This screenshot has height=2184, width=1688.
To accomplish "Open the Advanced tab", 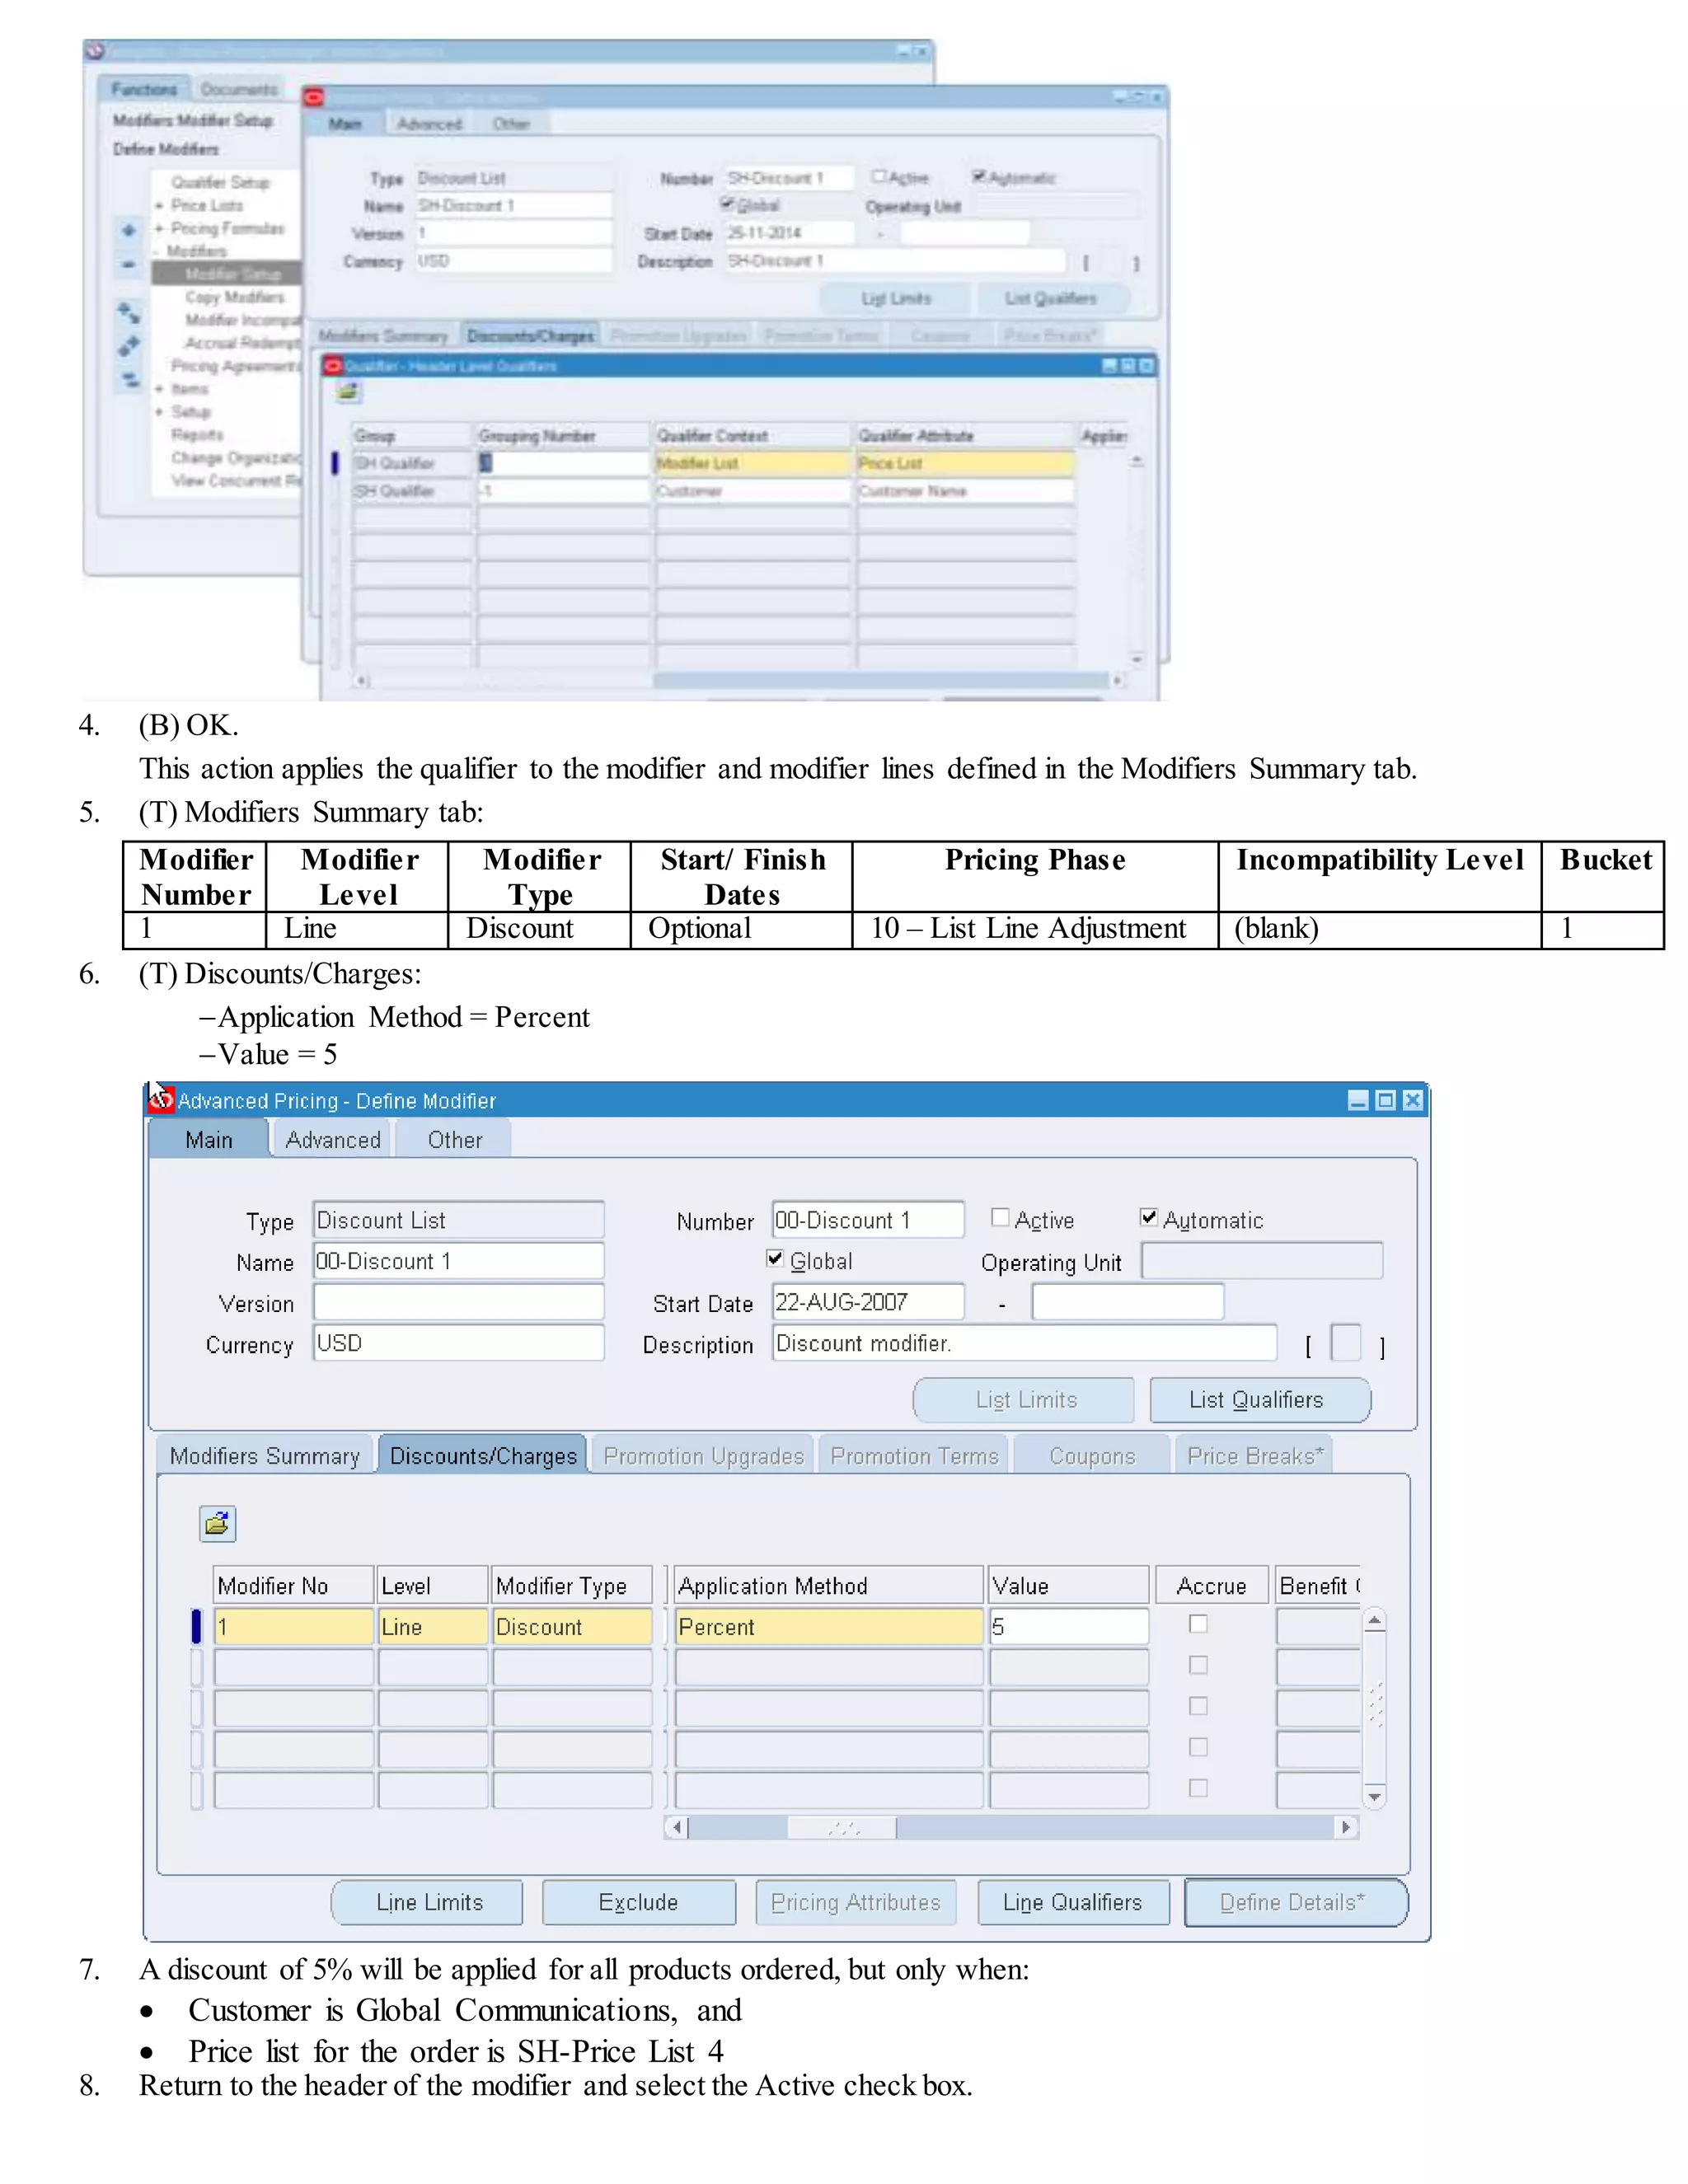I will pyautogui.click(x=333, y=1140).
